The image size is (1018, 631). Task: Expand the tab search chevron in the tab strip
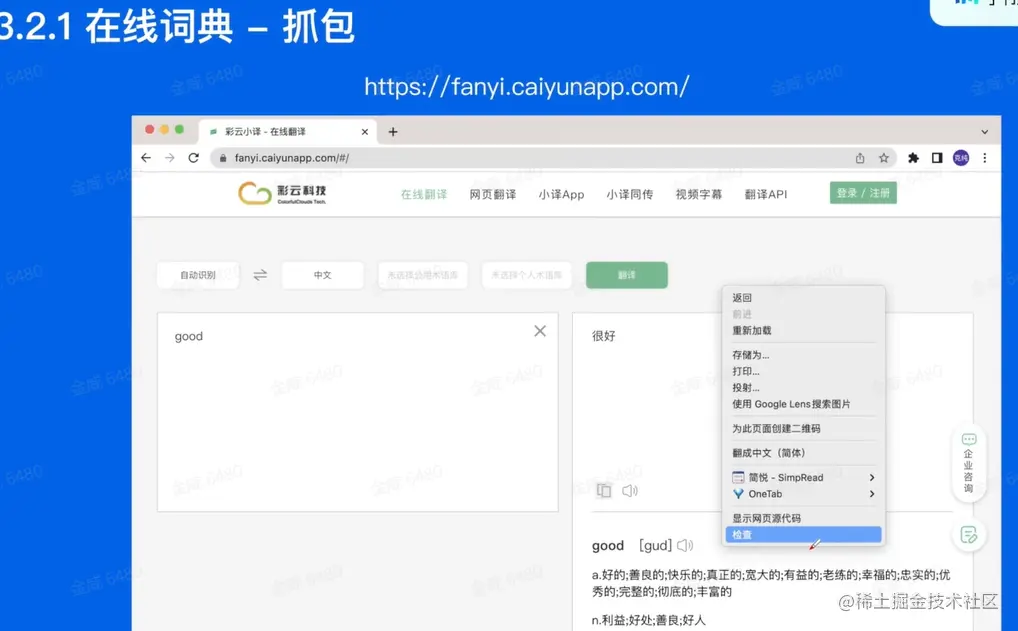pyautogui.click(x=985, y=132)
